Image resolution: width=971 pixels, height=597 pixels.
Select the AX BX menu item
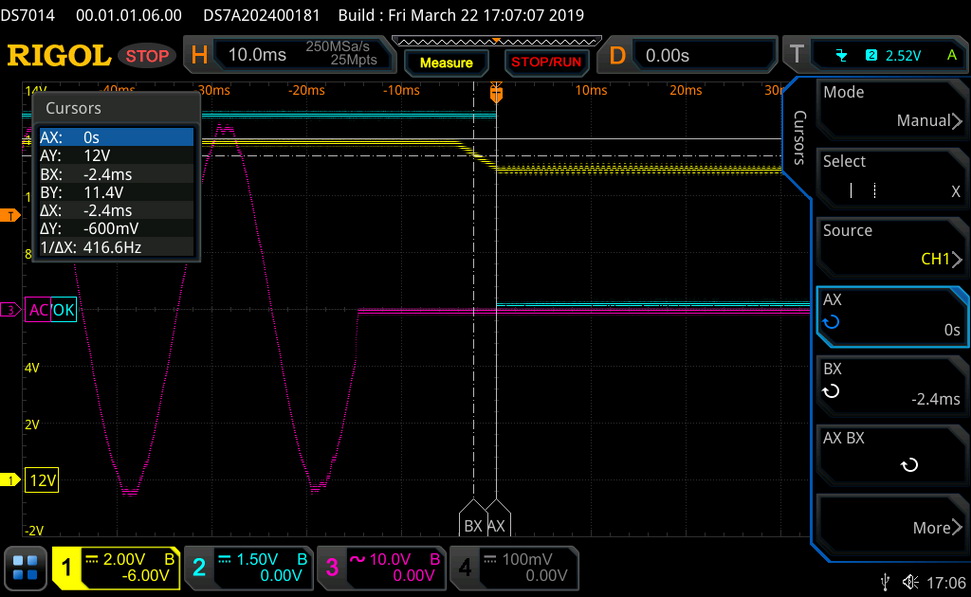click(892, 456)
